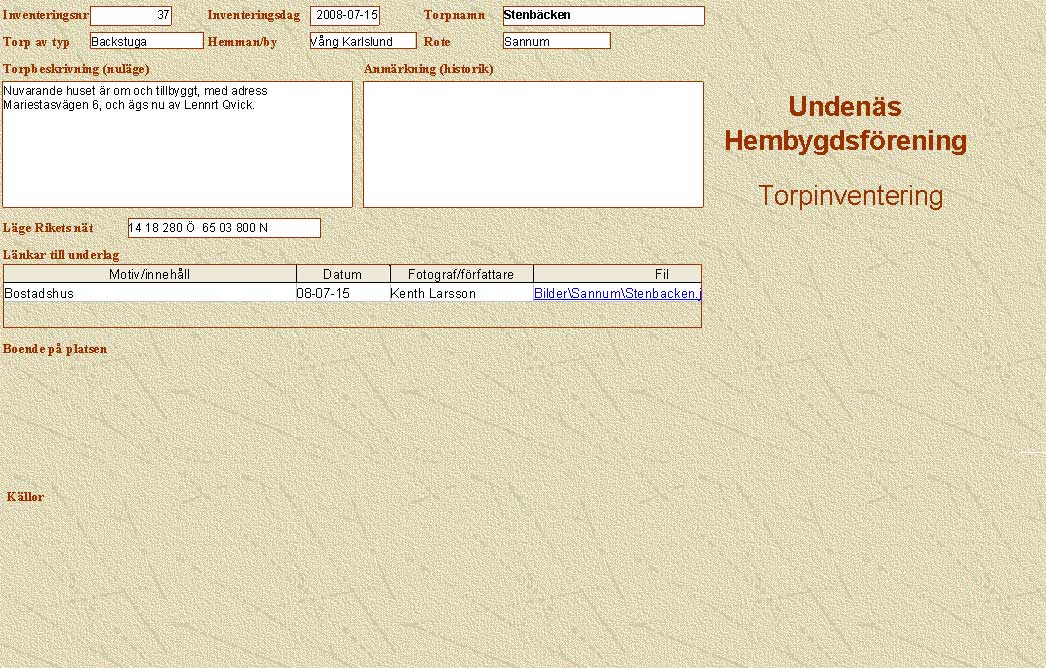This screenshot has height=668, width=1046.
Task: Select the Kenth Larsson photographer cell
Action: (x=433, y=294)
